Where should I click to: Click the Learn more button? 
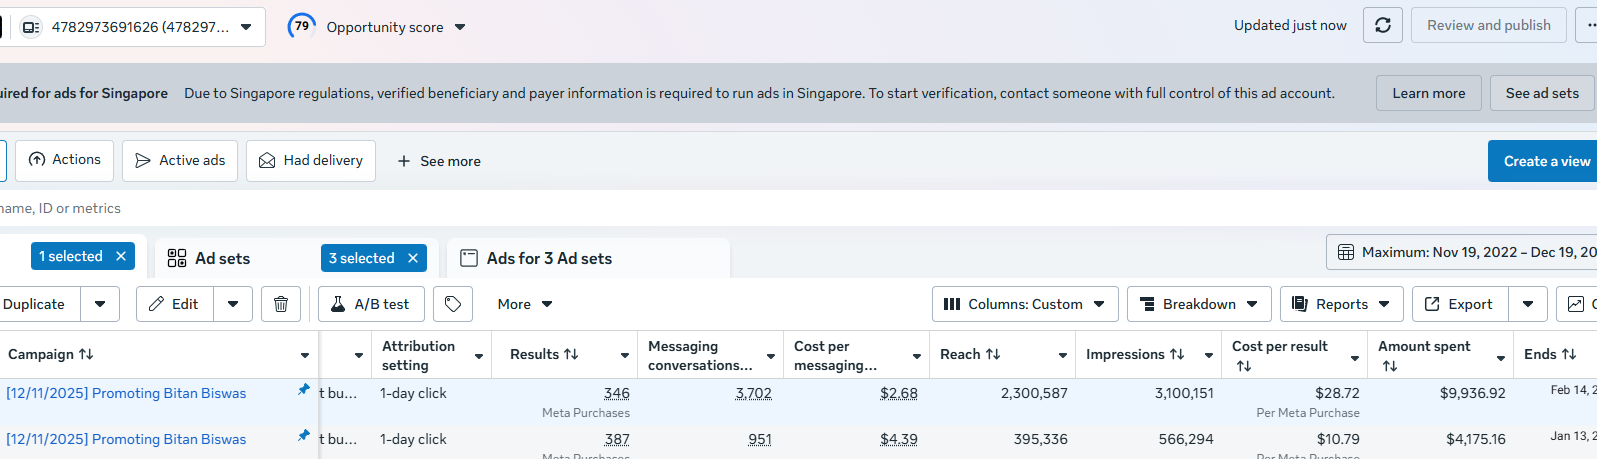click(x=1428, y=93)
